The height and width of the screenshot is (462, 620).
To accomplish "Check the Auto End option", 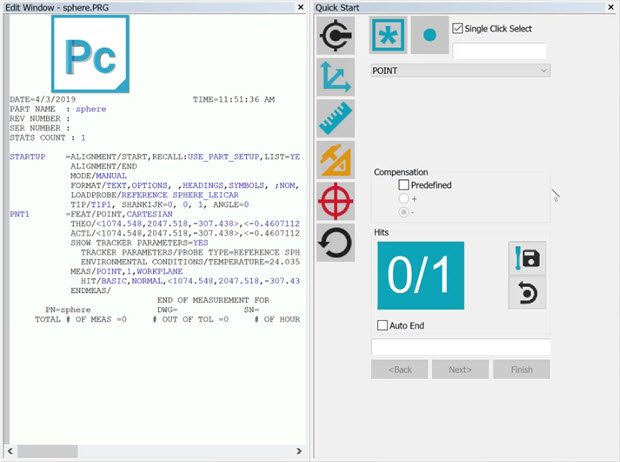I will coord(383,325).
